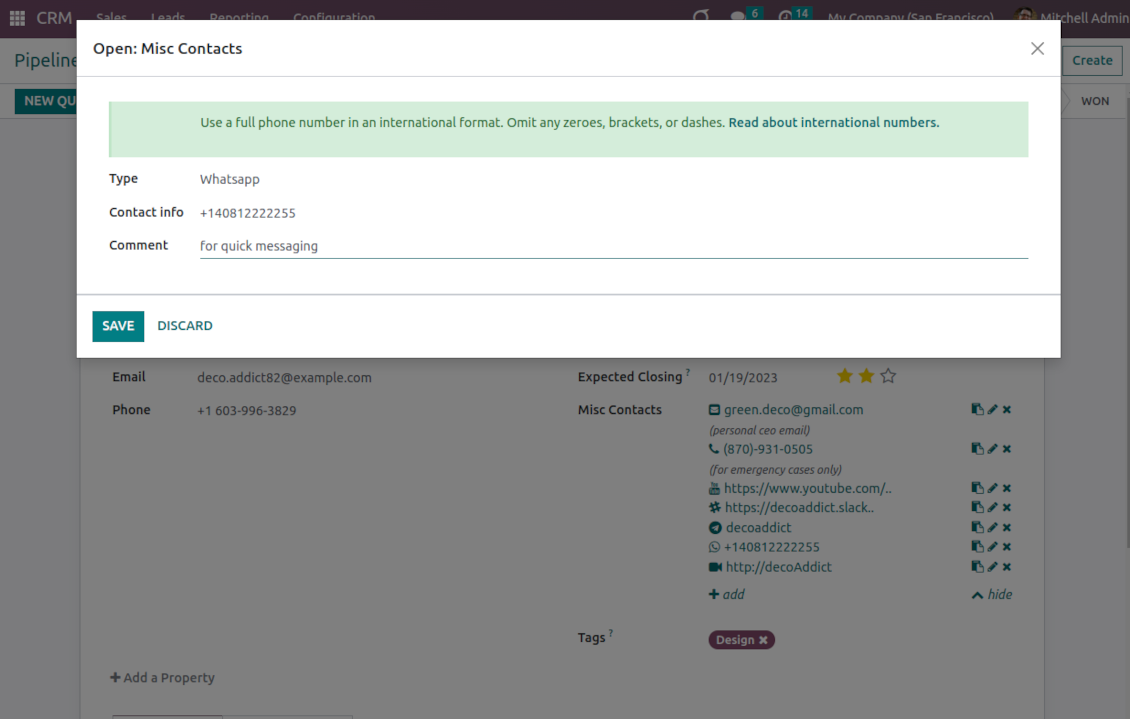Copy the green.deco@gmail.com contact

[977, 409]
